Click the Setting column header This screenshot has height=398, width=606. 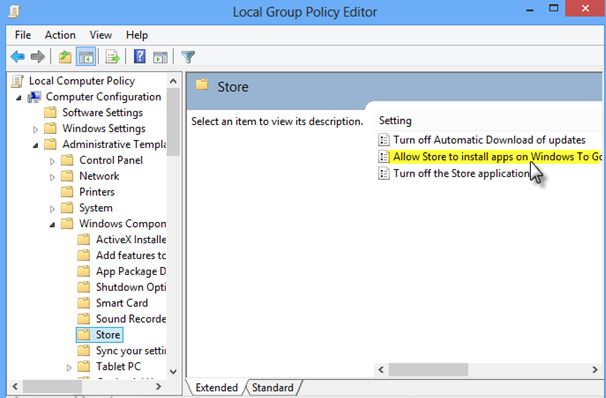coord(395,121)
